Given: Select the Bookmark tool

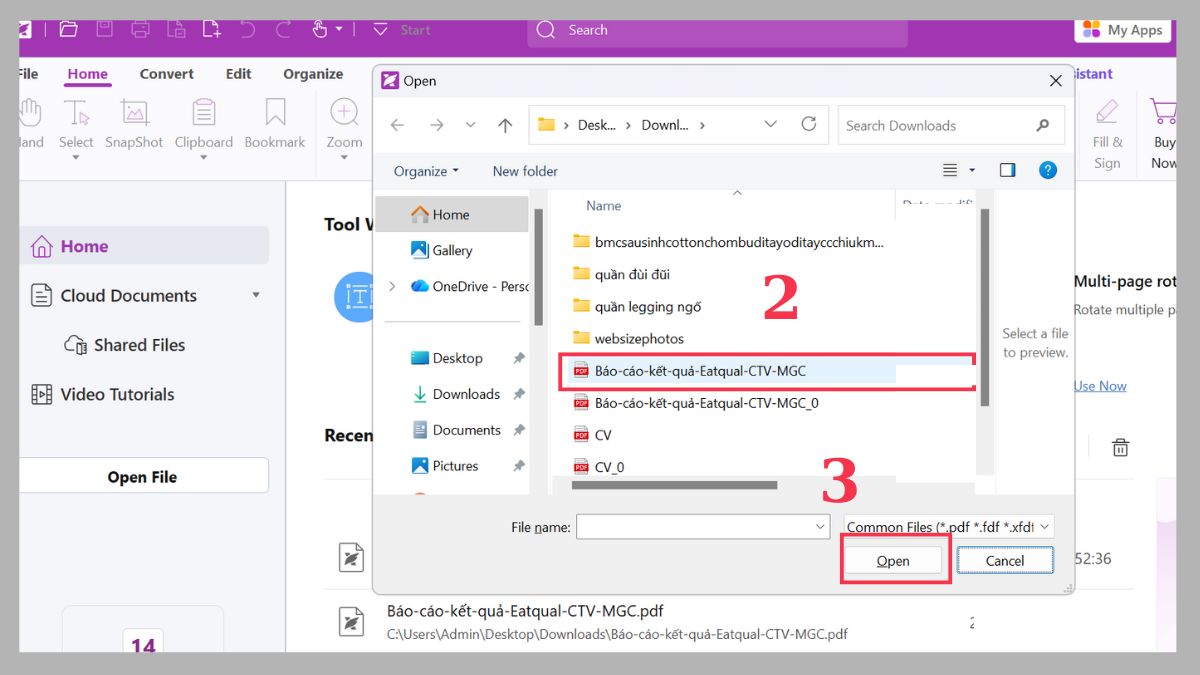Looking at the screenshot, I should pyautogui.click(x=274, y=120).
